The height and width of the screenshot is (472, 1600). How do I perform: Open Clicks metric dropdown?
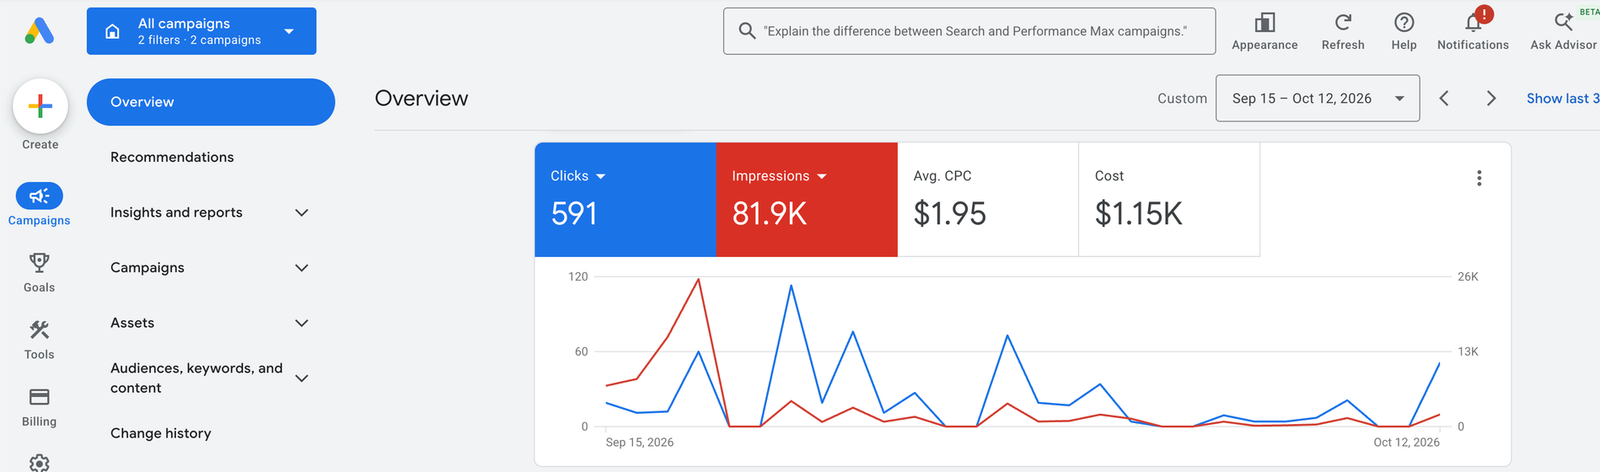coord(578,176)
